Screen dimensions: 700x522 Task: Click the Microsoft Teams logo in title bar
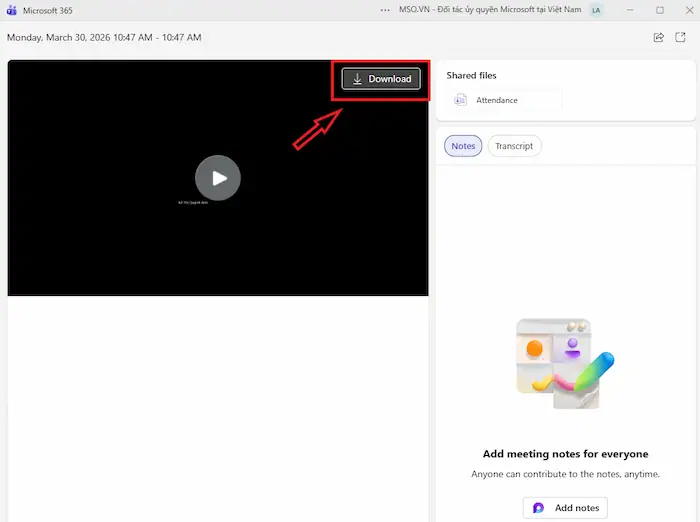point(11,10)
